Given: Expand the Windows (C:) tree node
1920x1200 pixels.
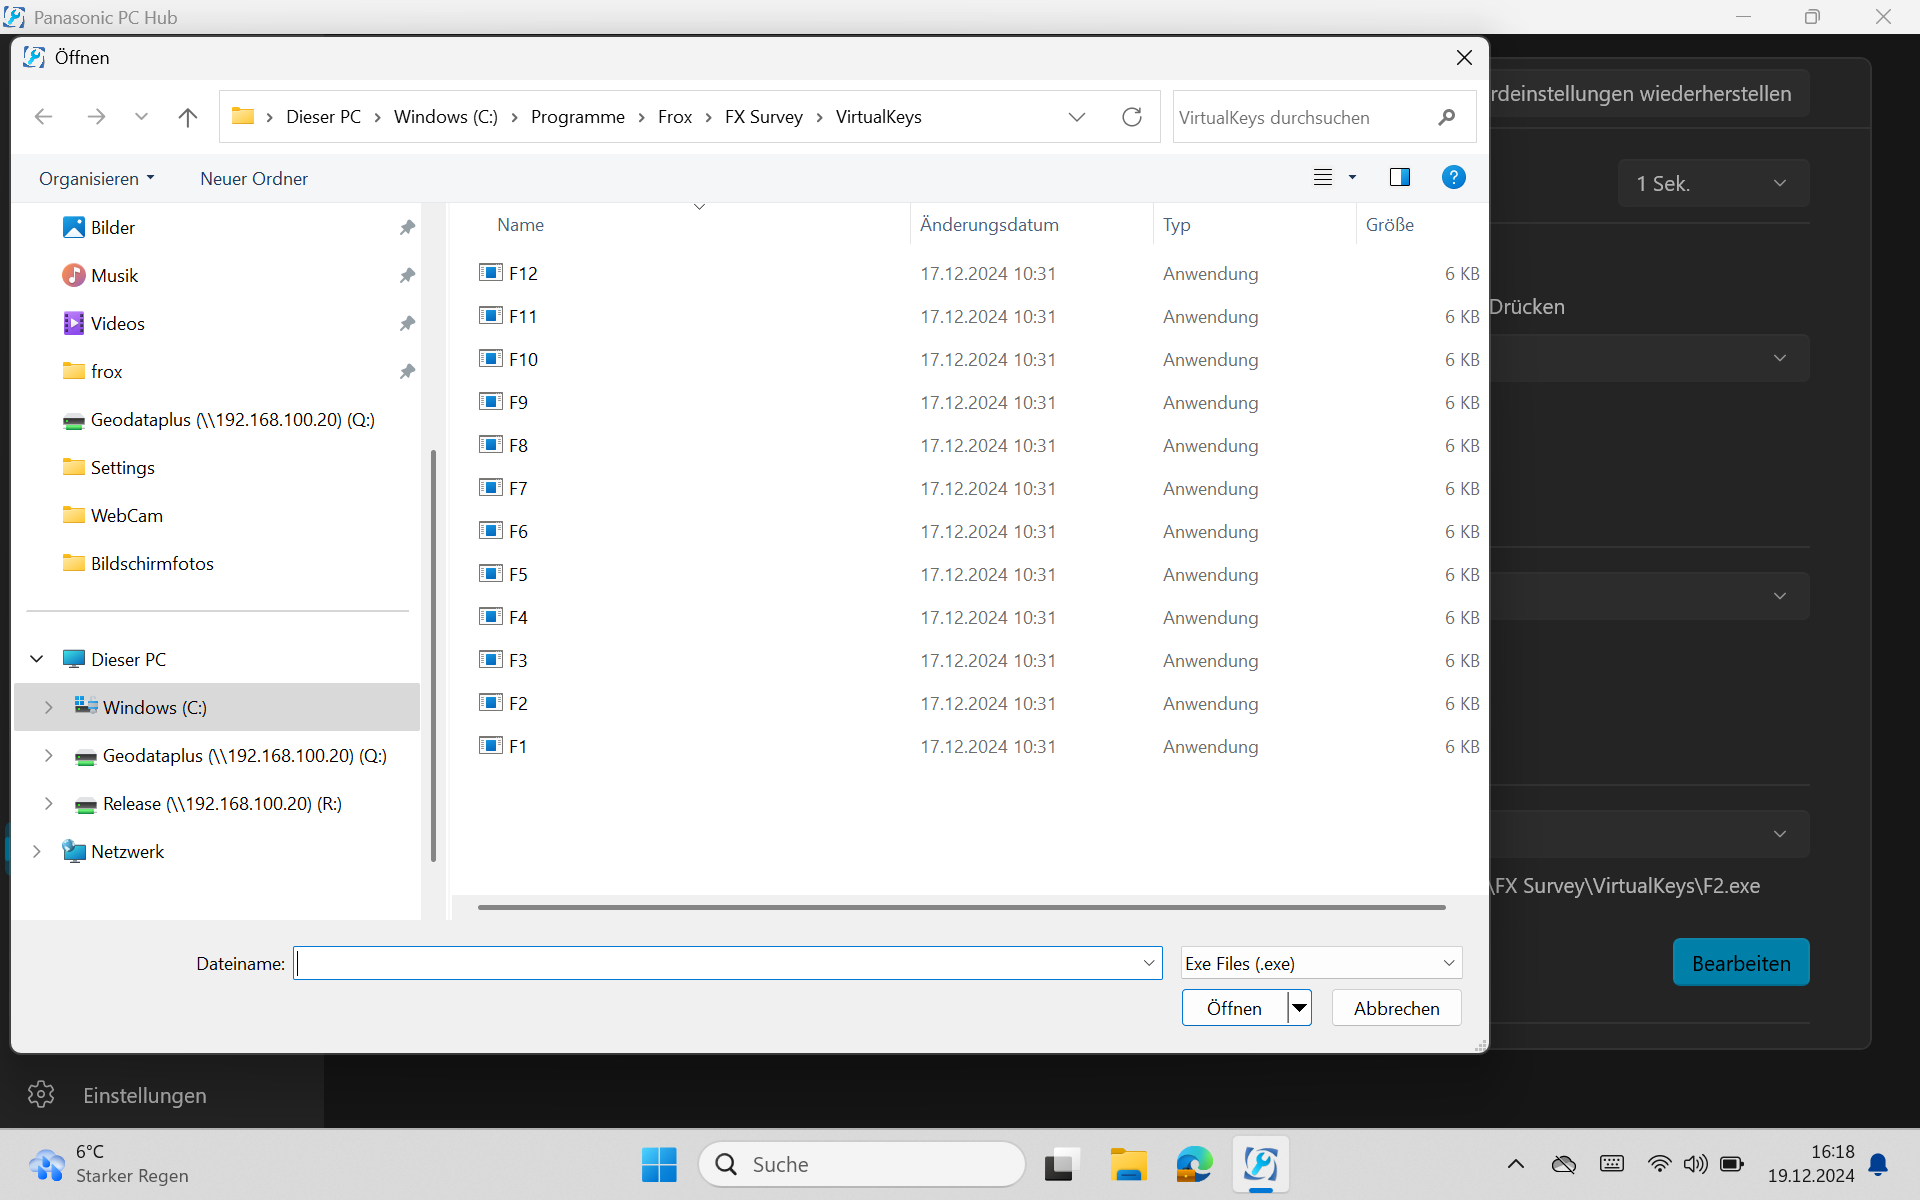Looking at the screenshot, I should point(48,707).
